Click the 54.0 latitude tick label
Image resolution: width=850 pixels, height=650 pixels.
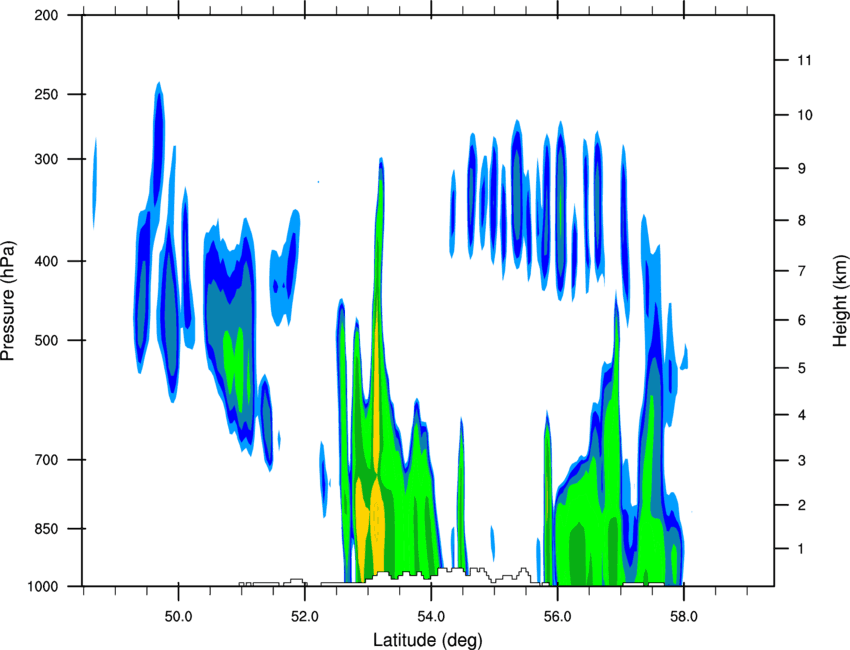click(432, 617)
